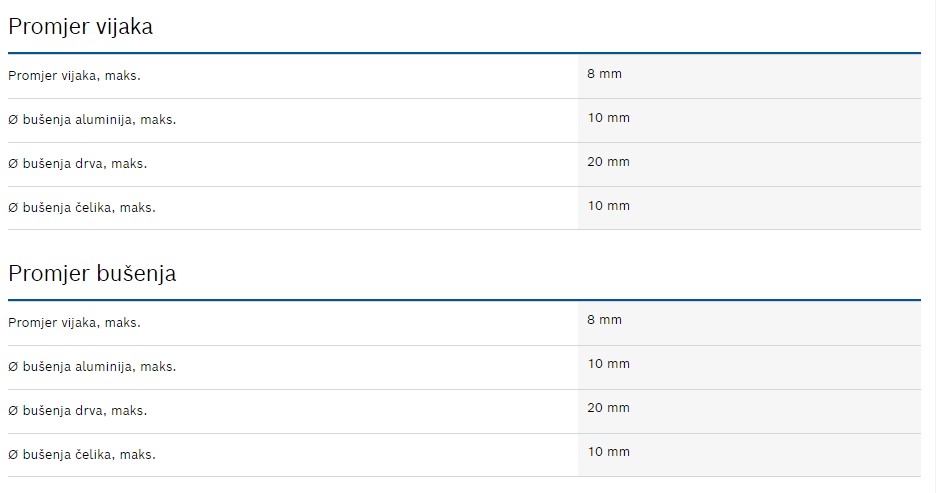Image resolution: width=936 pixels, height=493 pixels.
Task: Click the "Promjer bušenja" section heading
Action: tap(92, 273)
